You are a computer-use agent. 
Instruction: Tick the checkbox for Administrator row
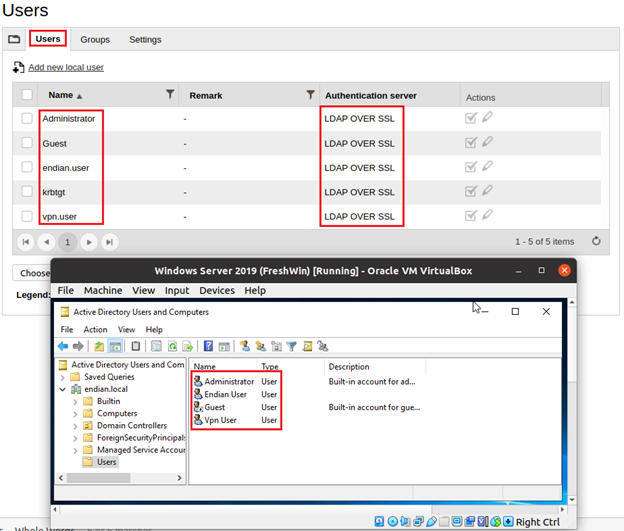pyautogui.click(x=27, y=118)
